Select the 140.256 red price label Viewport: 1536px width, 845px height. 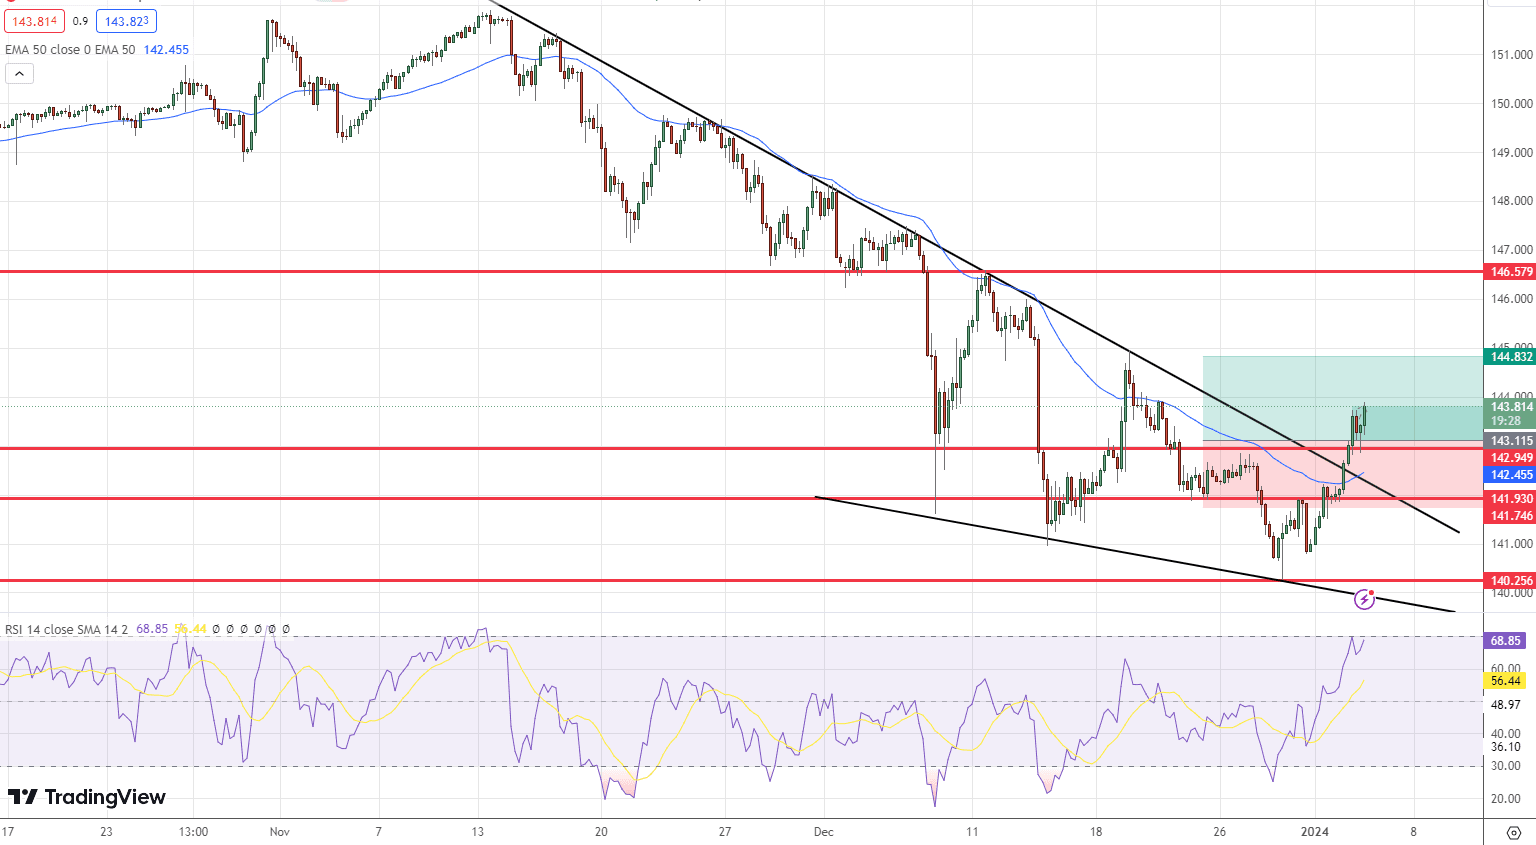click(1511, 581)
